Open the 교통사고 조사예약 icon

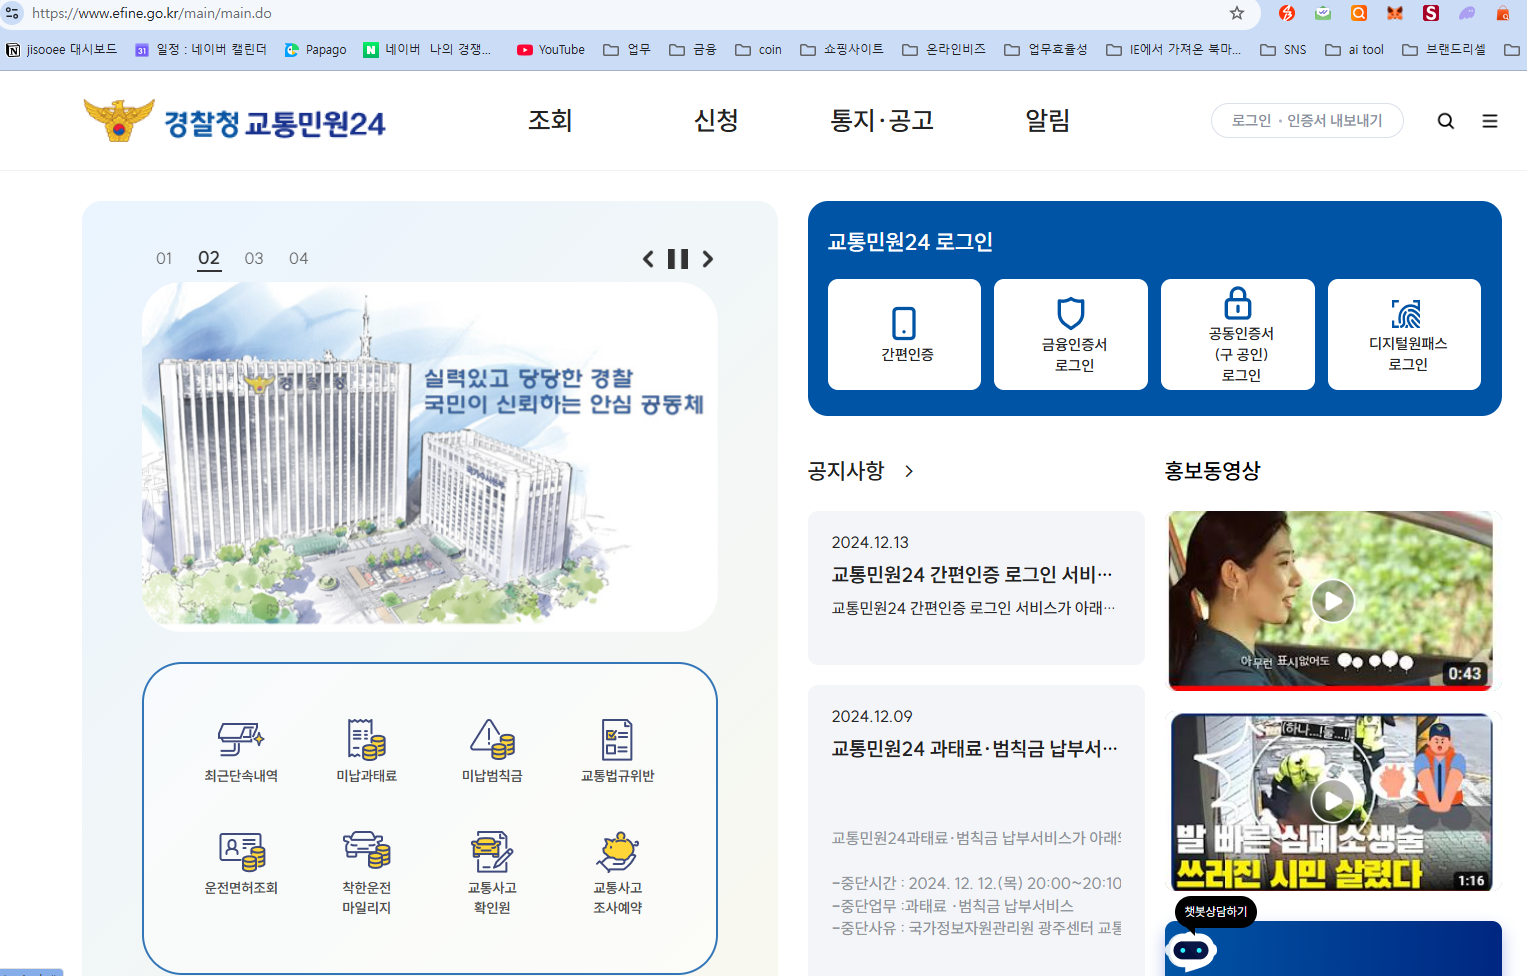pos(617,873)
